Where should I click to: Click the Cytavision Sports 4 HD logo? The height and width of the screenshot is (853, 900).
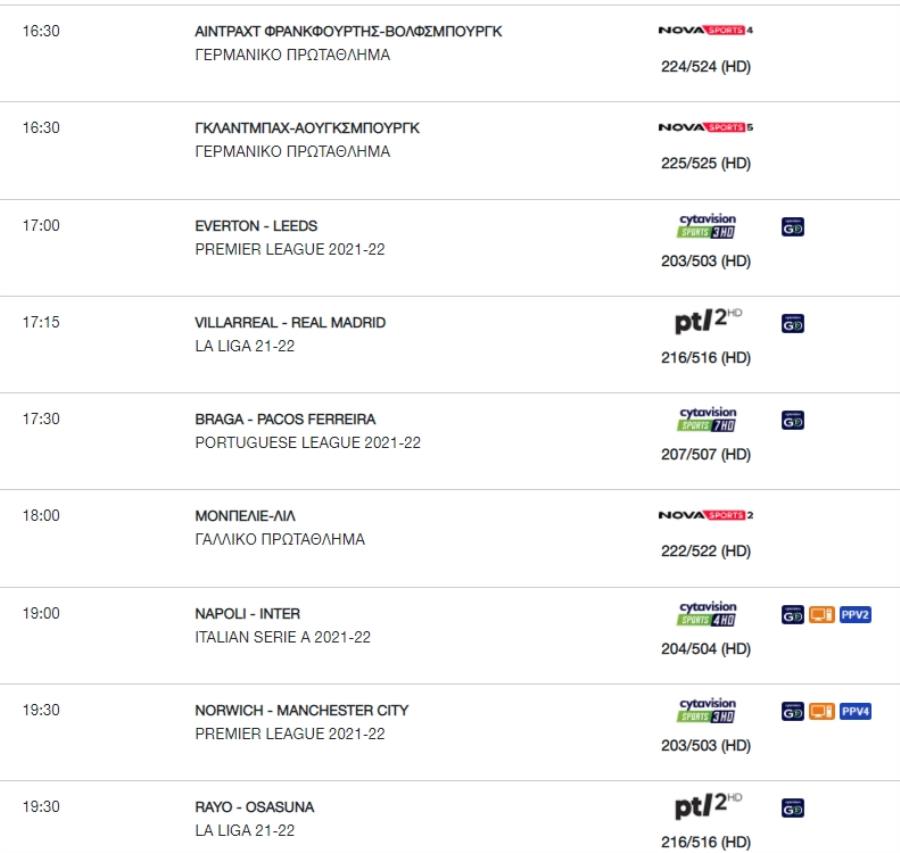click(707, 614)
